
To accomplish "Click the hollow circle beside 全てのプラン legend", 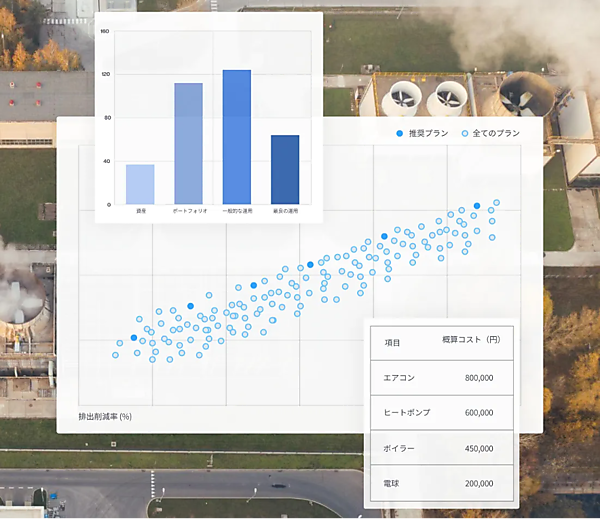I will 464,133.
